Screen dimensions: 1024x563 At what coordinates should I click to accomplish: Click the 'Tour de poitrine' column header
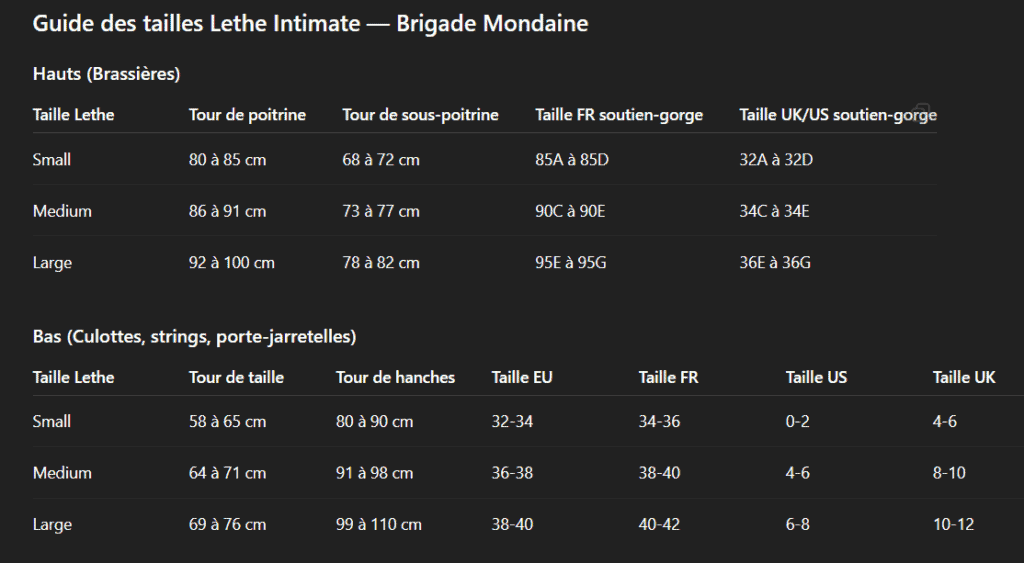pyautogui.click(x=247, y=115)
